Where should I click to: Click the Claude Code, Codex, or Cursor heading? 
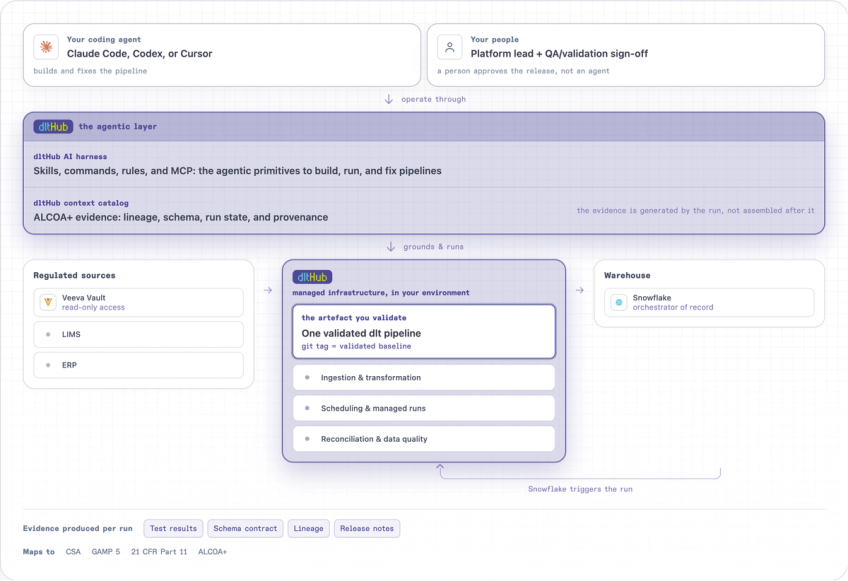tap(140, 54)
